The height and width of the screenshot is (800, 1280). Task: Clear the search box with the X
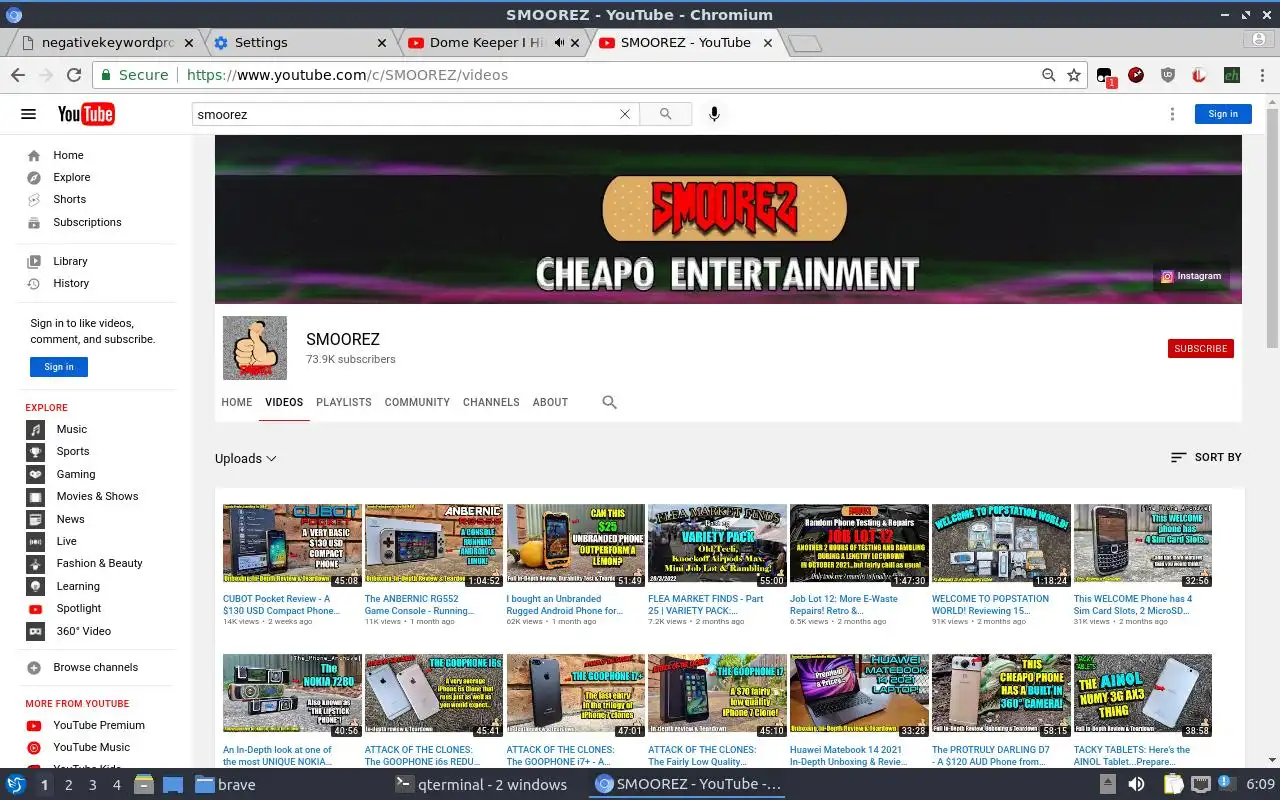pyautogui.click(x=625, y=114)
